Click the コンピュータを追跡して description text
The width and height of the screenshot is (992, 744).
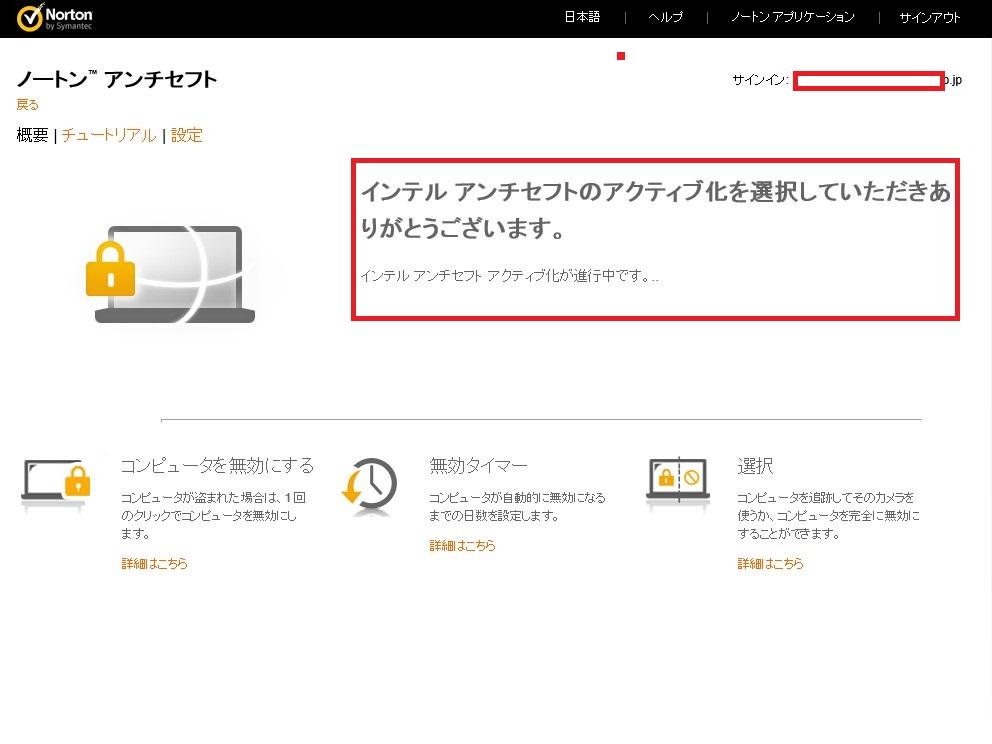pyautogui.click(x=828, y=516)
